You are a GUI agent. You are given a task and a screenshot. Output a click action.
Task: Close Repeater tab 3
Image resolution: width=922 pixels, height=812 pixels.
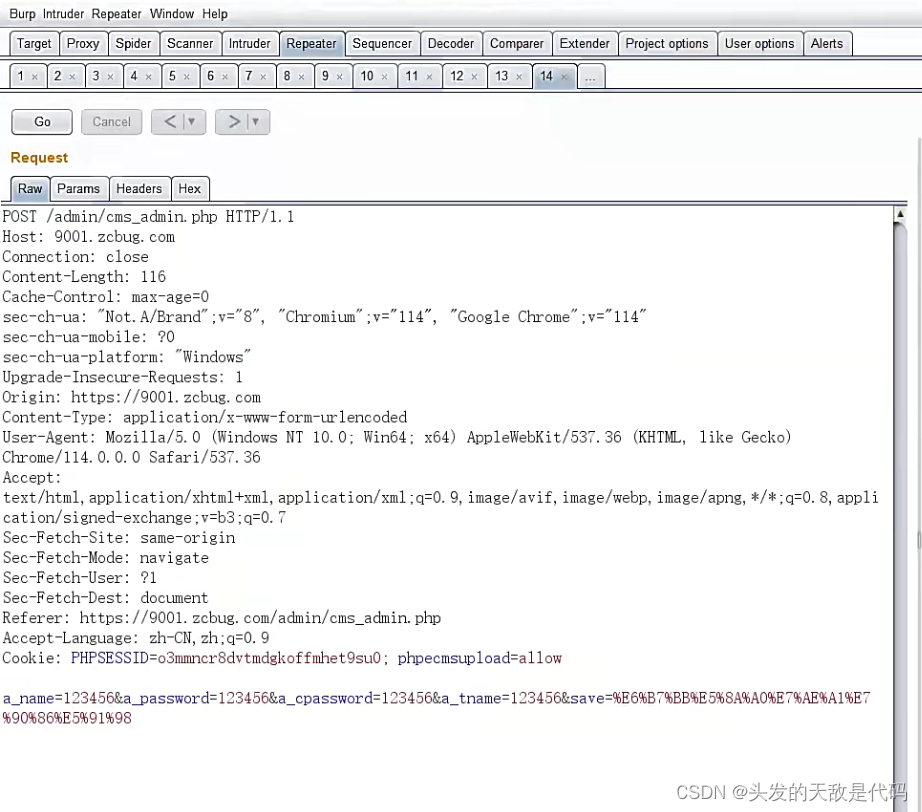pos(110,76)
